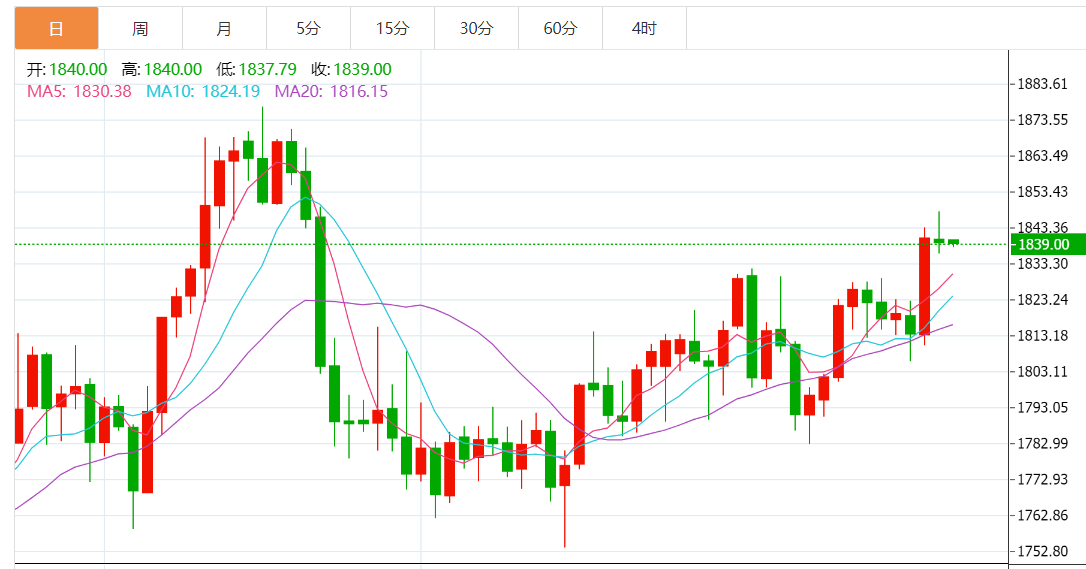Image resolution: width=1086 pixels, height=569 pixels.
Task: Click the MA20: 1816.15 indicator label
Action: pos(331,91)
